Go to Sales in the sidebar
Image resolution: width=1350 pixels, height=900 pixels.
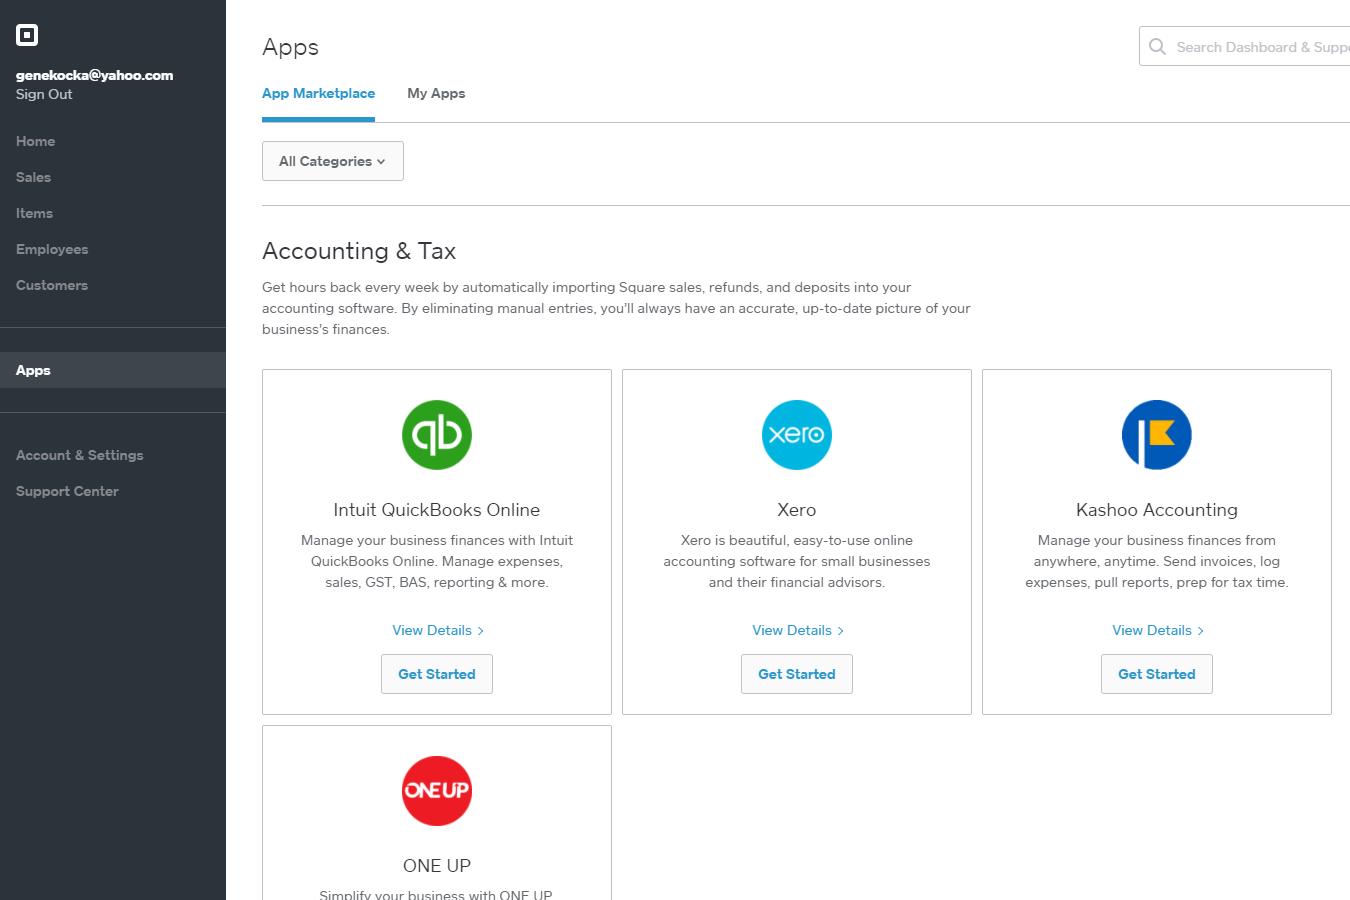coord(33,177)
